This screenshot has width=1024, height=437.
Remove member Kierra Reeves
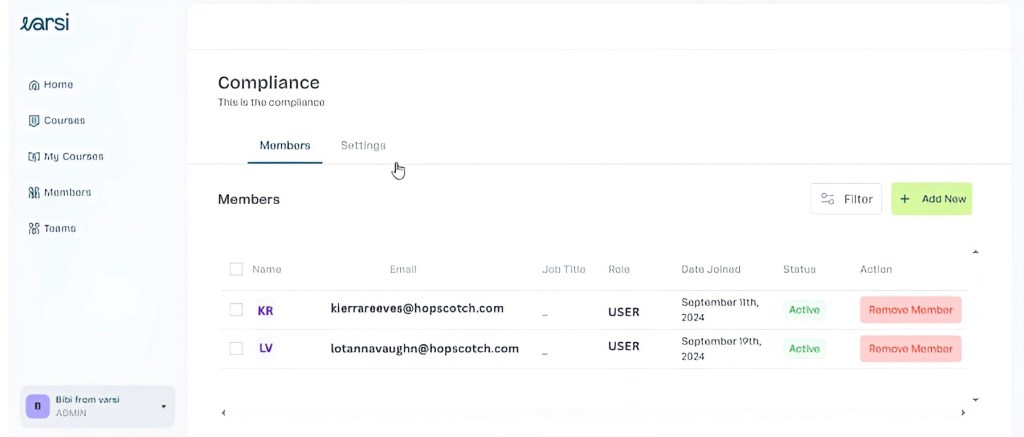point(910,310)
